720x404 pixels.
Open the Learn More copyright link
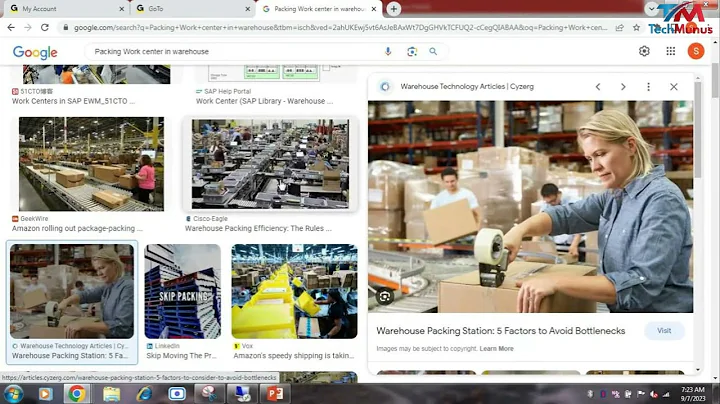pyautogui.click(x=496, y=348)
